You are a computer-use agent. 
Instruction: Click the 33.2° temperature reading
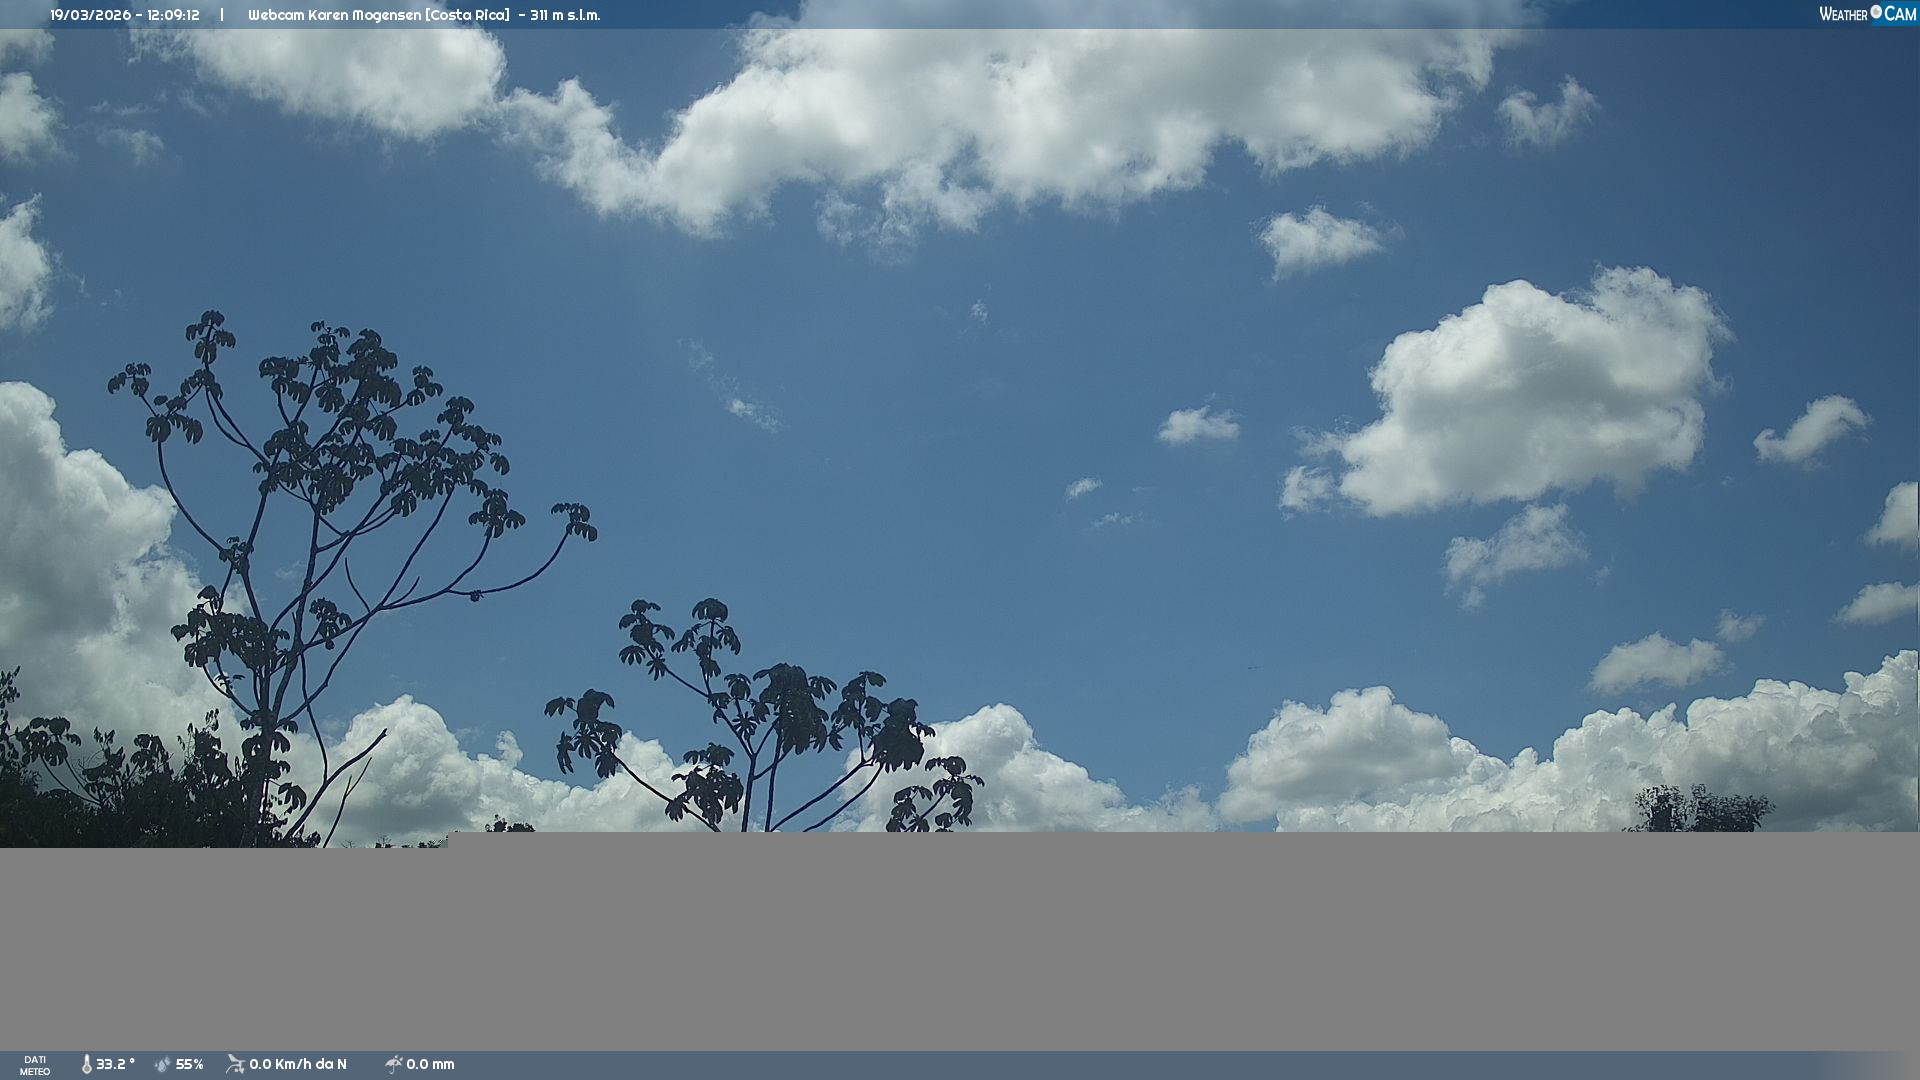click(115, 1064)
